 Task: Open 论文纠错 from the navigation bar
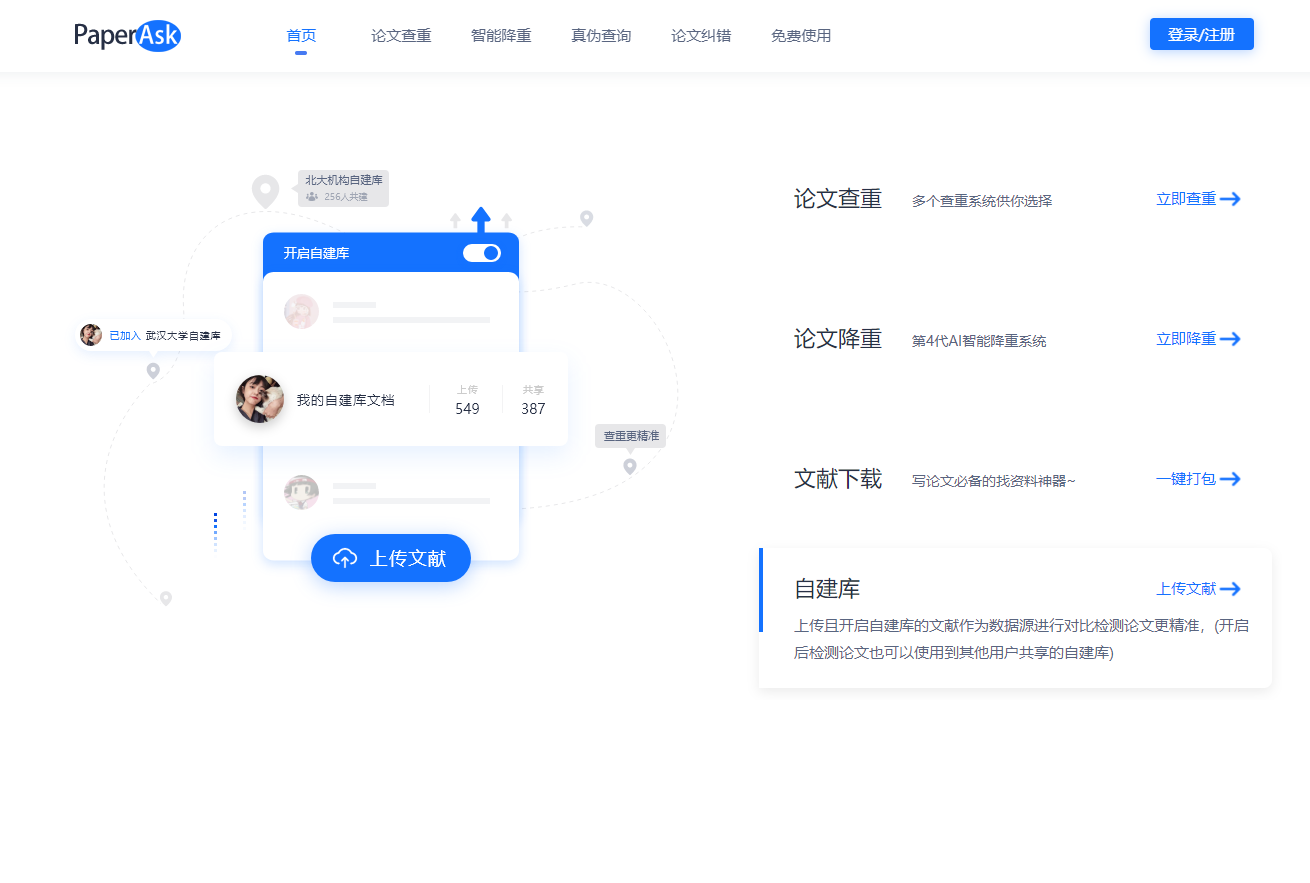click(701, 36)
